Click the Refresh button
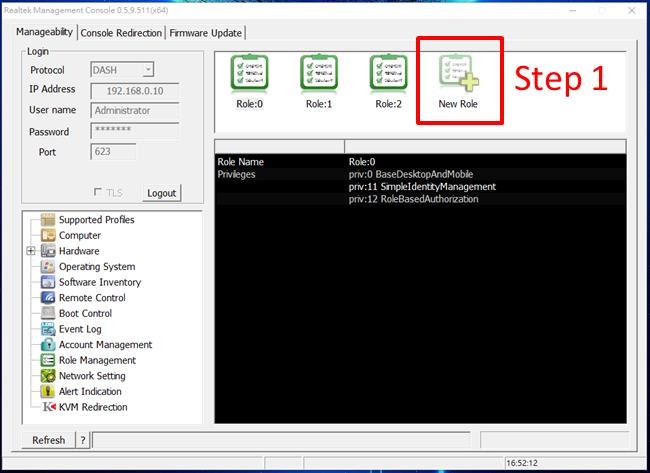Image resolution: width=650 pixels, height=473 pixels. [x=49, y=440]
